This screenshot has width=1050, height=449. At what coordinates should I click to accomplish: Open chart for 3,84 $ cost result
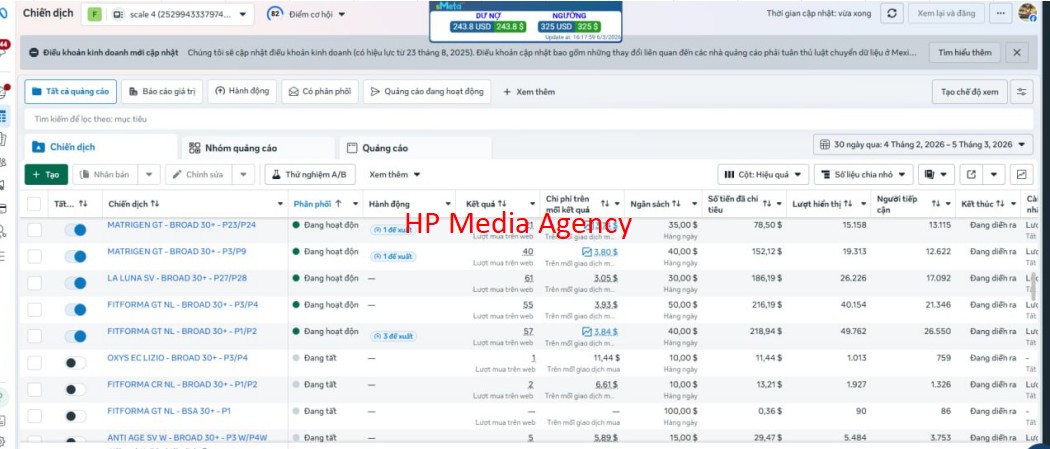(587, 331)
